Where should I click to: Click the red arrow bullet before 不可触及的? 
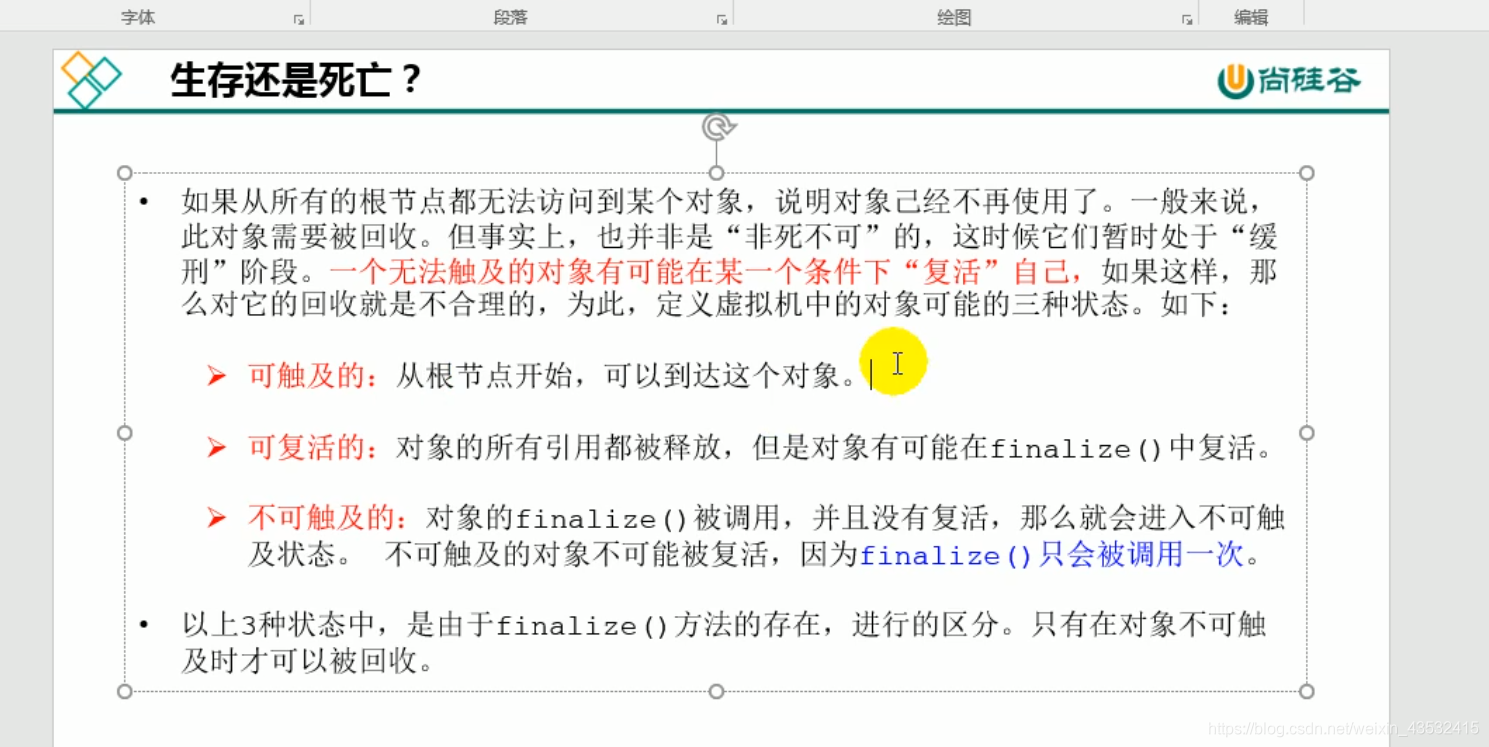216,518
